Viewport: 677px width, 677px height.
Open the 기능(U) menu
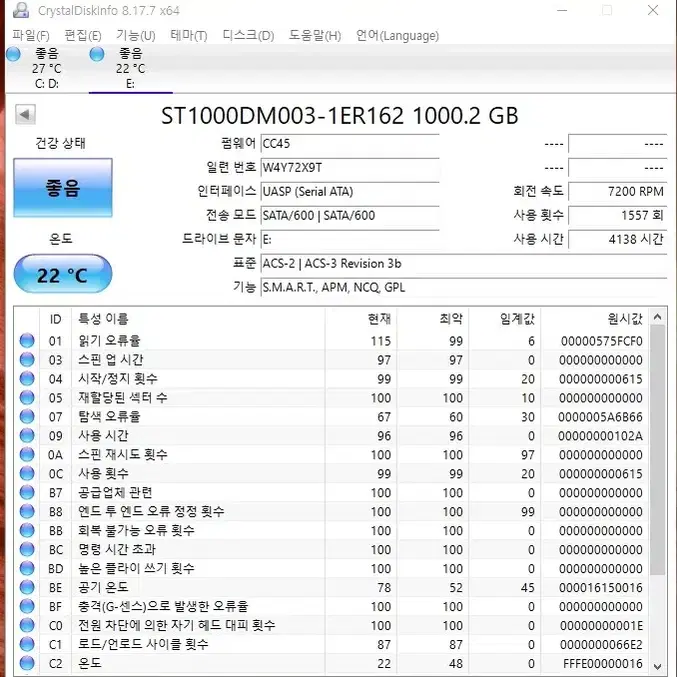(136, 35)
